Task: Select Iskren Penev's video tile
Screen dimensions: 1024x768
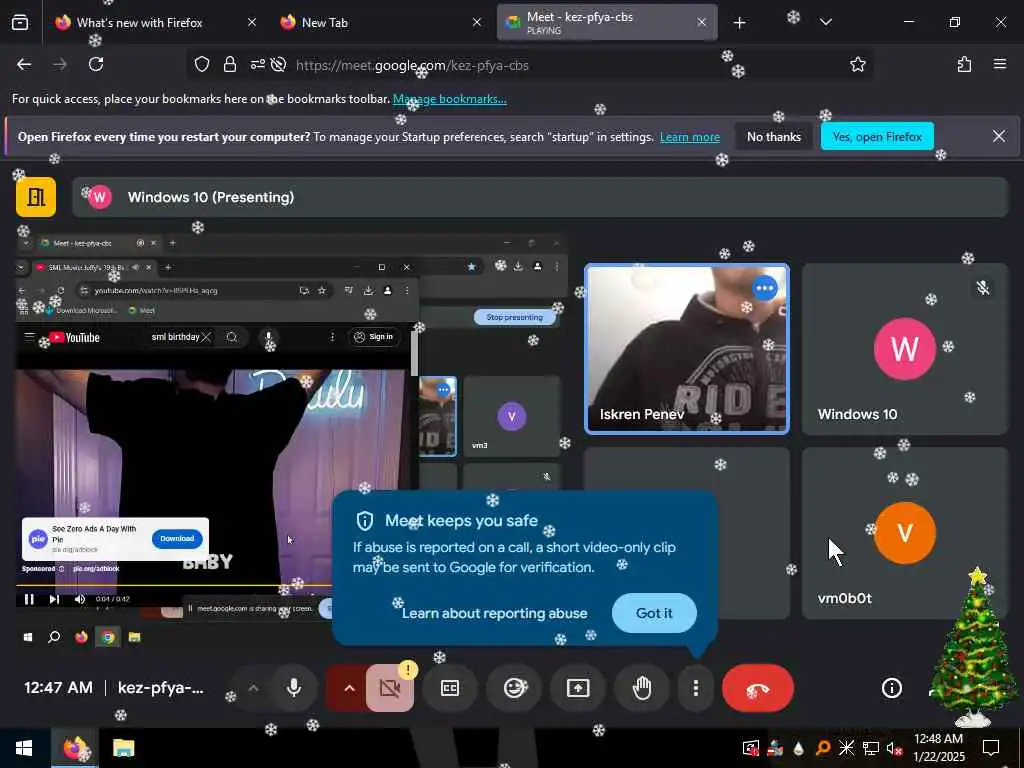Action: tap(687, 349)
